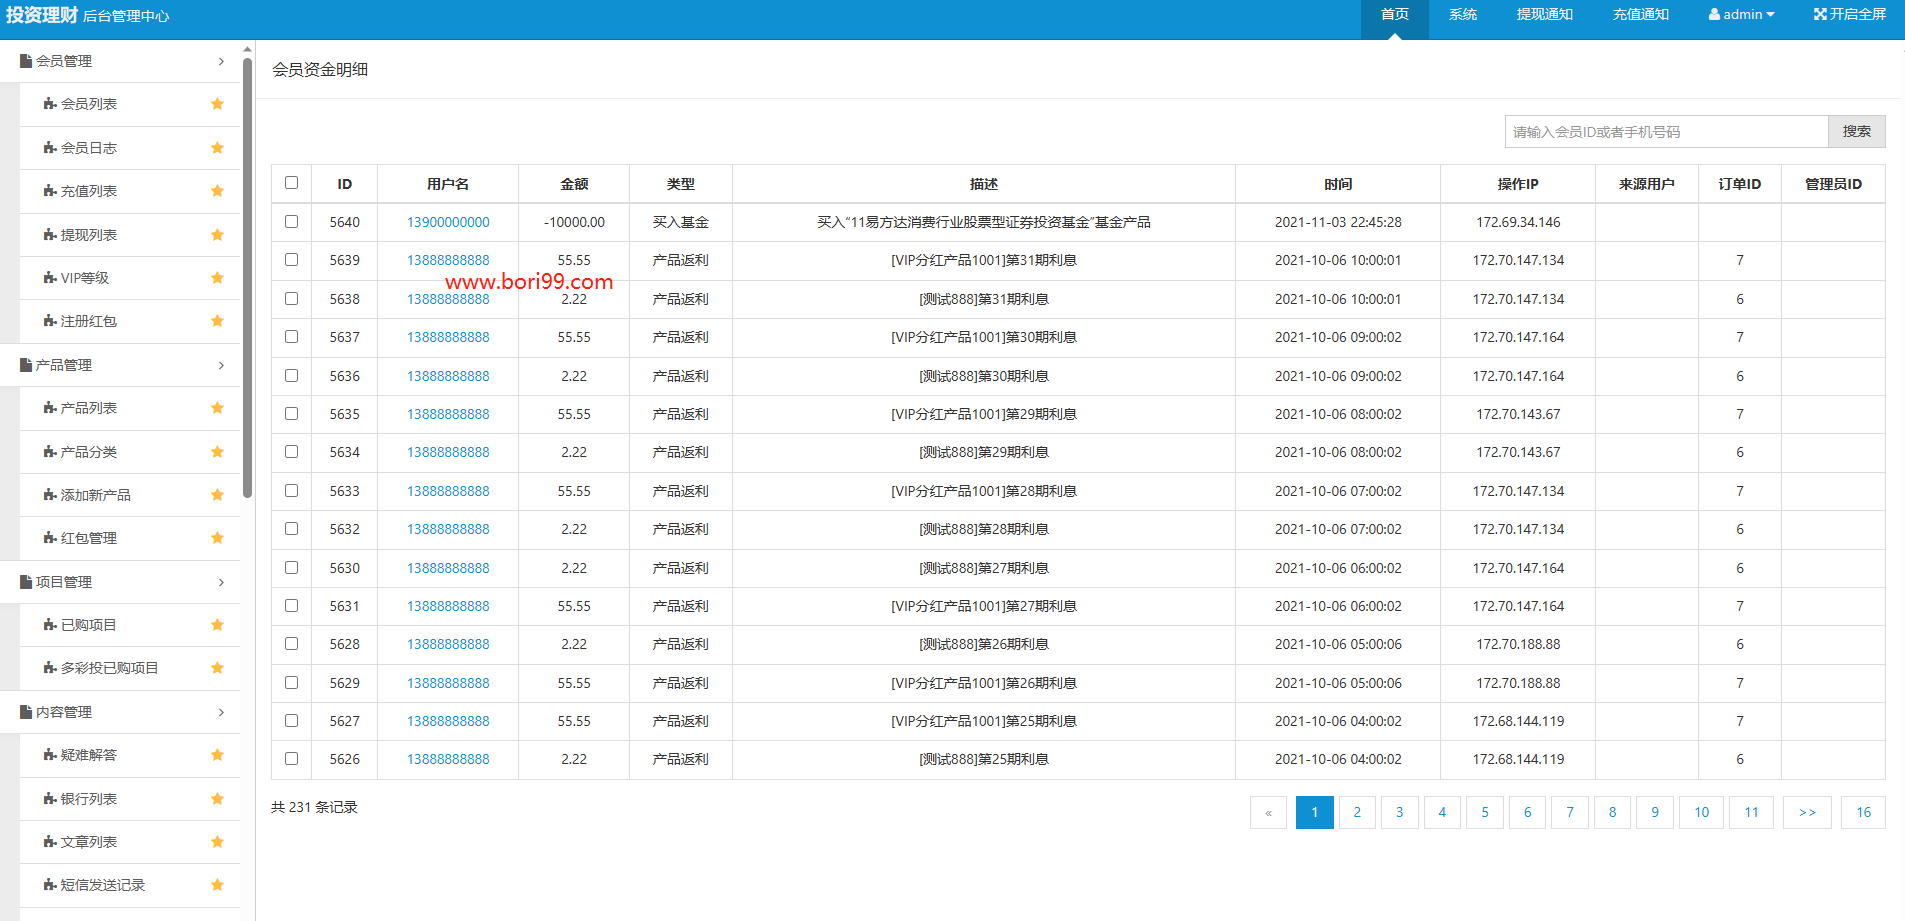
Task: Tick checkbox for record 5635
Action: (x=291, y=414)
